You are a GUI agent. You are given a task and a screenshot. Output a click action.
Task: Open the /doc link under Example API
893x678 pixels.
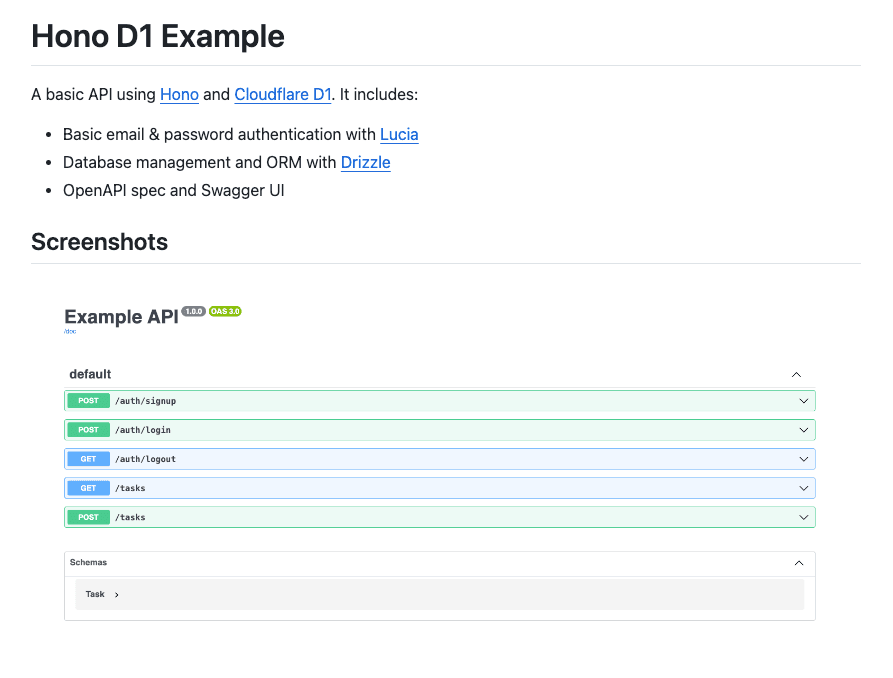[70, 331]
